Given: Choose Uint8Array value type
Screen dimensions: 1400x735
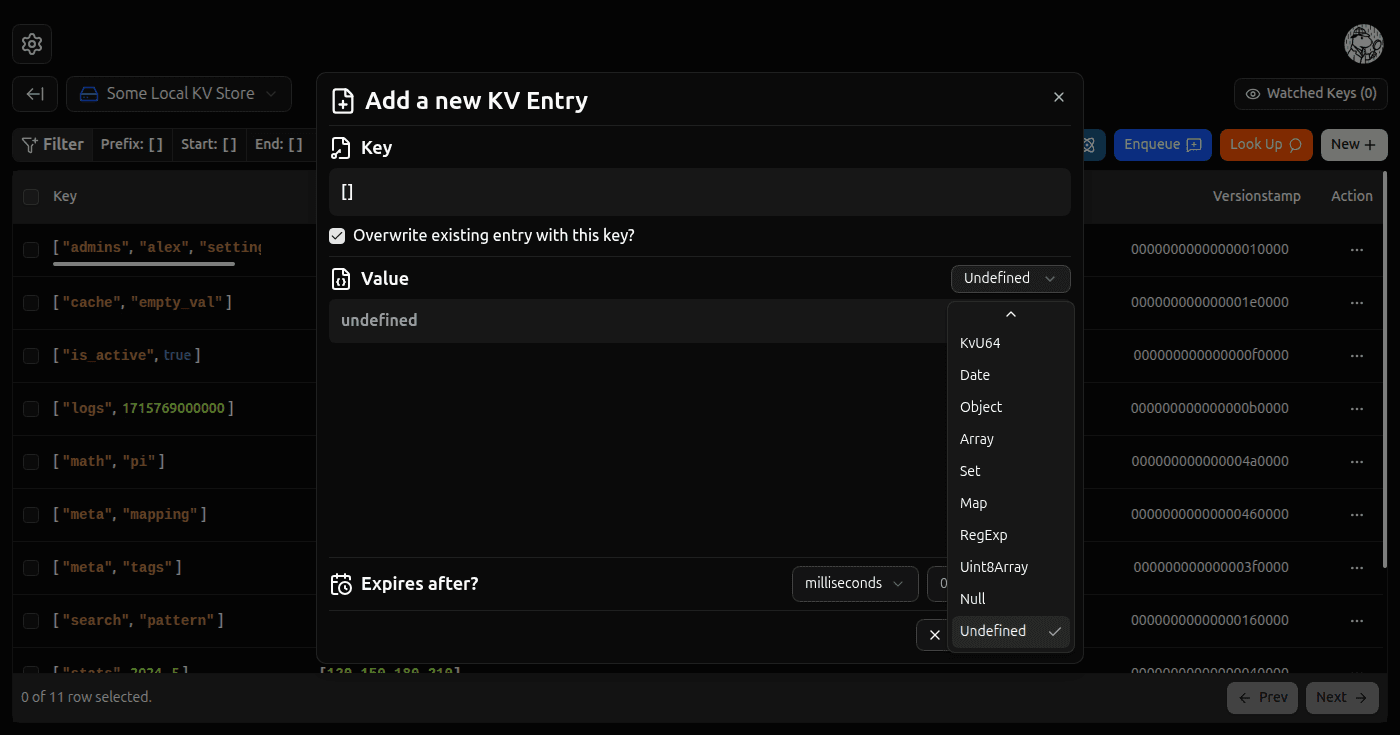Looking at the screenshot, I should [x=1010, y=567].
